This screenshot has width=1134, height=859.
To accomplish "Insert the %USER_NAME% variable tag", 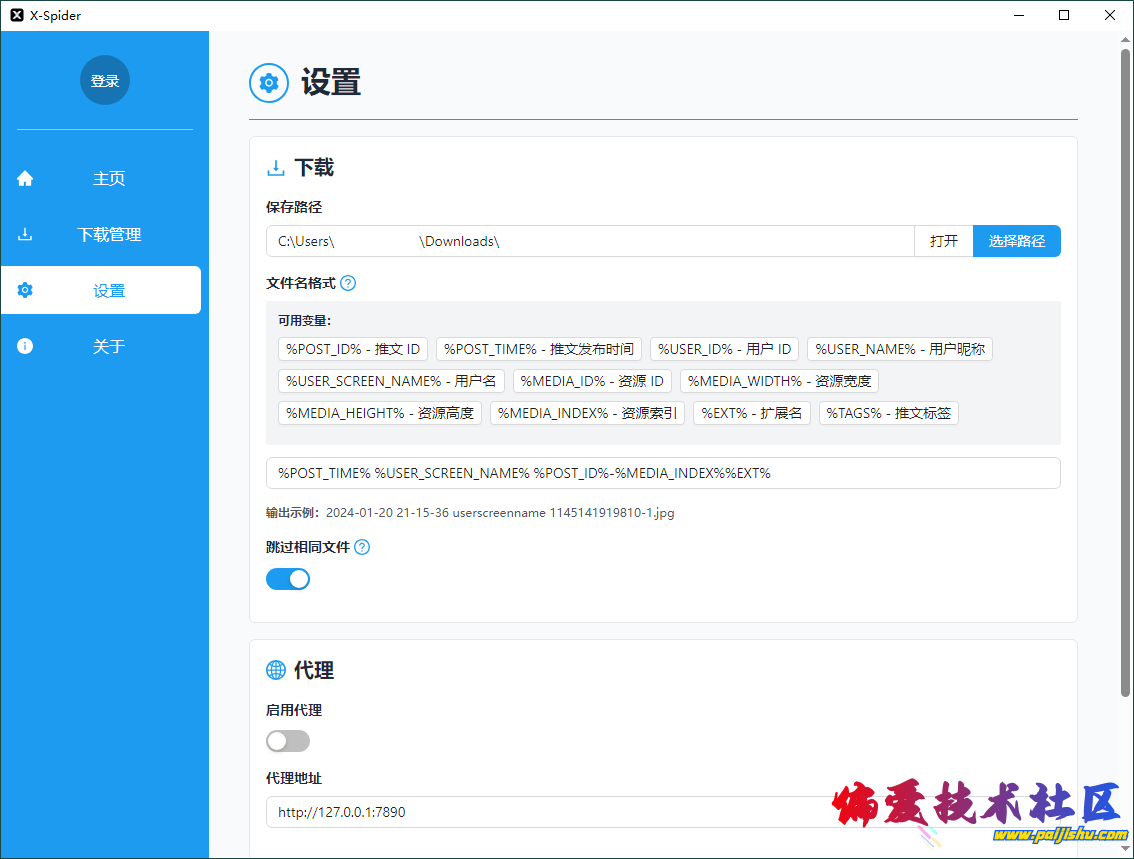I will 899,349.
